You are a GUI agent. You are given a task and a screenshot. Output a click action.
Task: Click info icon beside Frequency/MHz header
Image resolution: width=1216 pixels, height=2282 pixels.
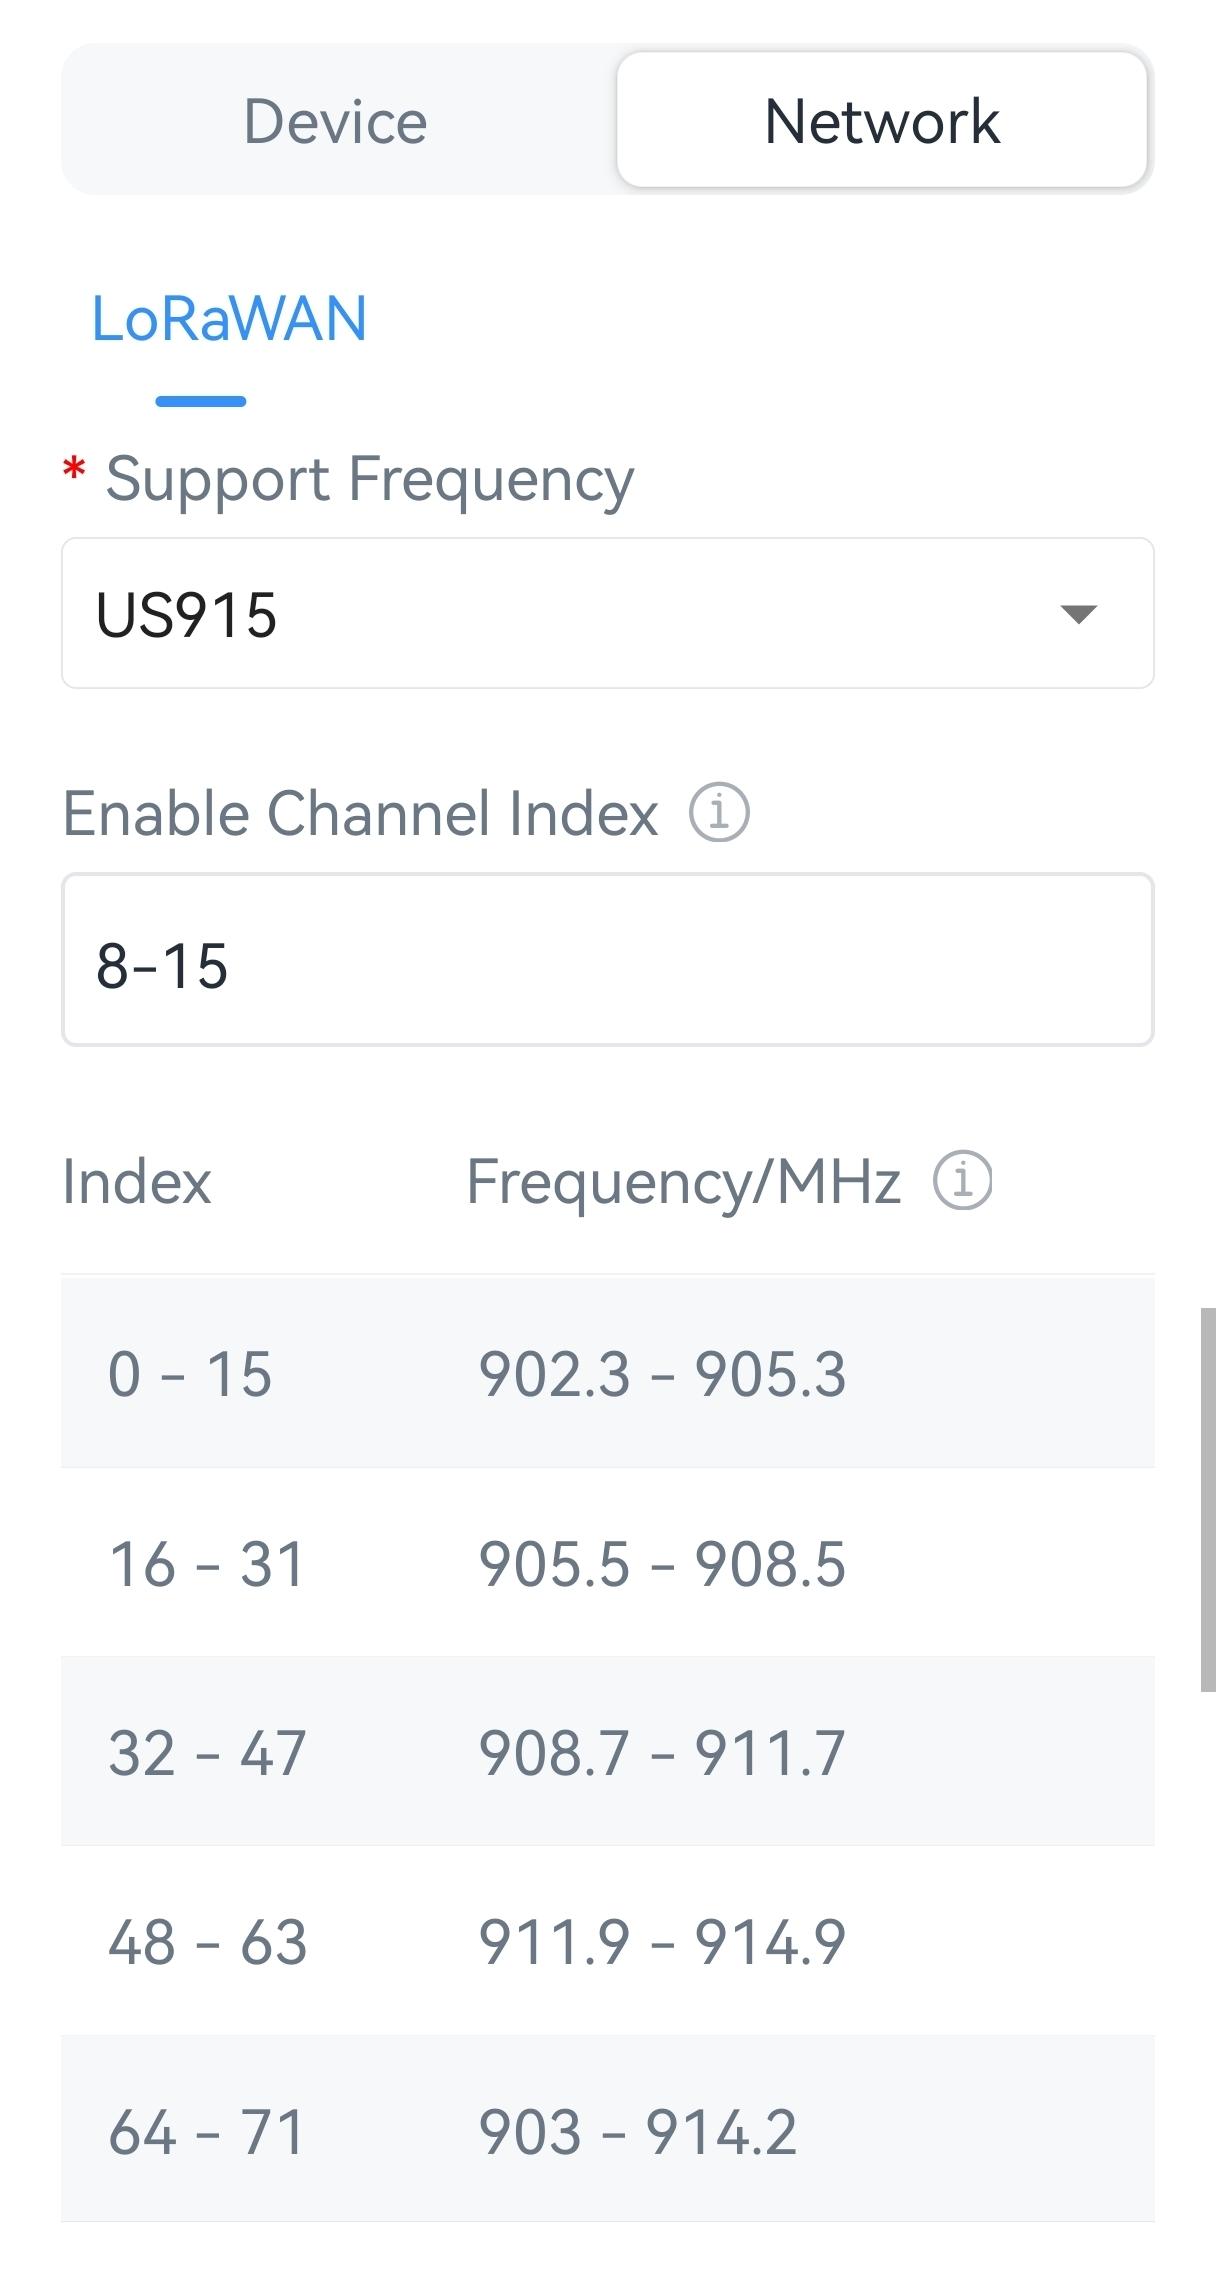point(962,1181)
